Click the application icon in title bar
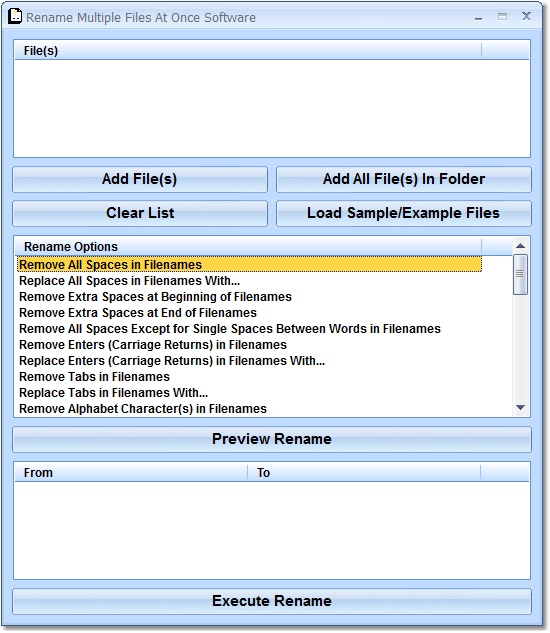Screen dimensions: 550x633 coord(15,17)
